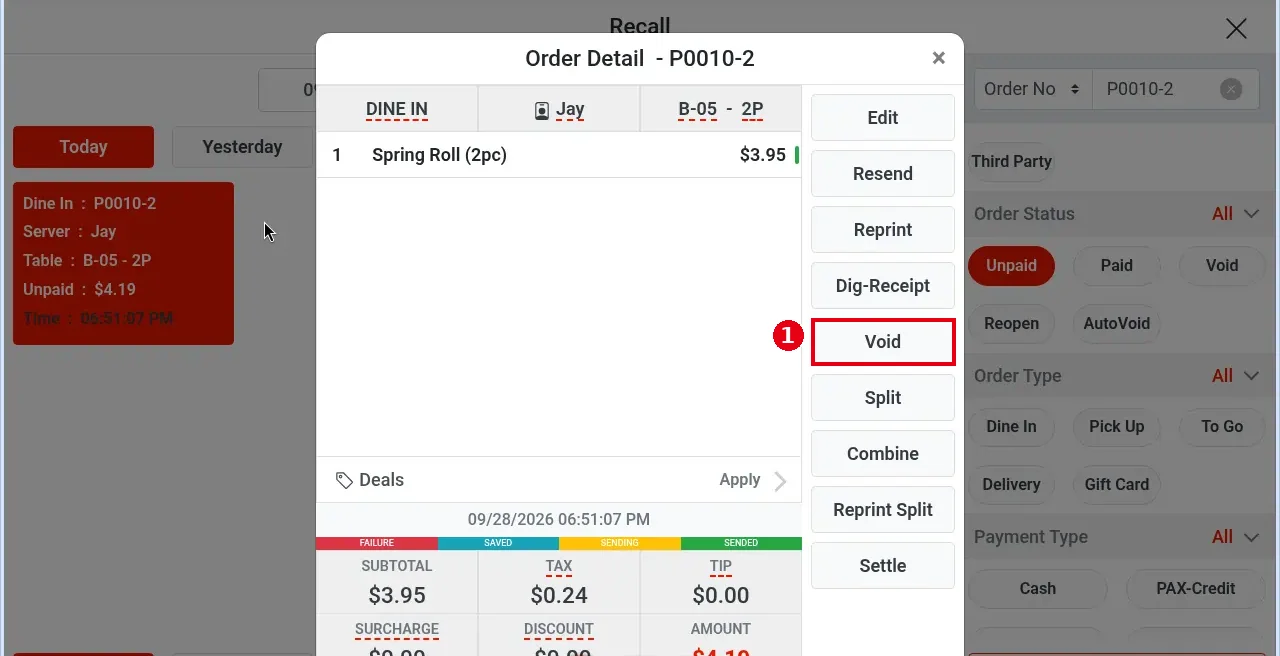The height and width of the screenshot is (656, 1280).
Task: Collapse the Order Status filter section
Action: 1251,213
